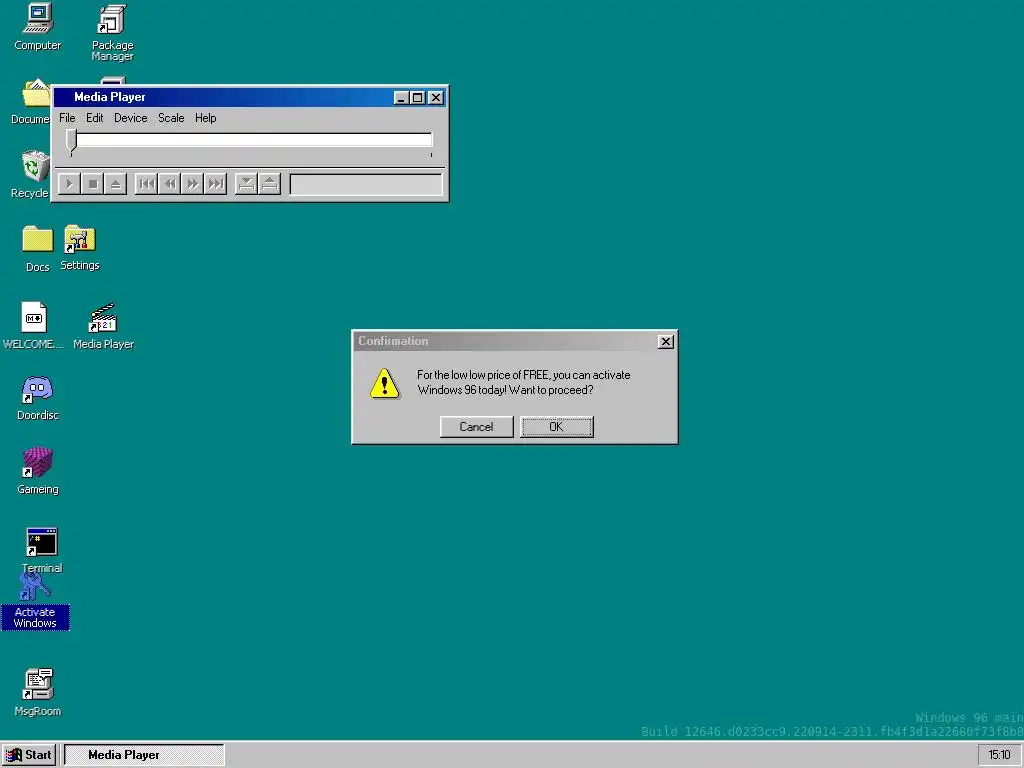Click the Media Player taskbar button
Screen dimensions: 1024x768
tap(144, 755)
